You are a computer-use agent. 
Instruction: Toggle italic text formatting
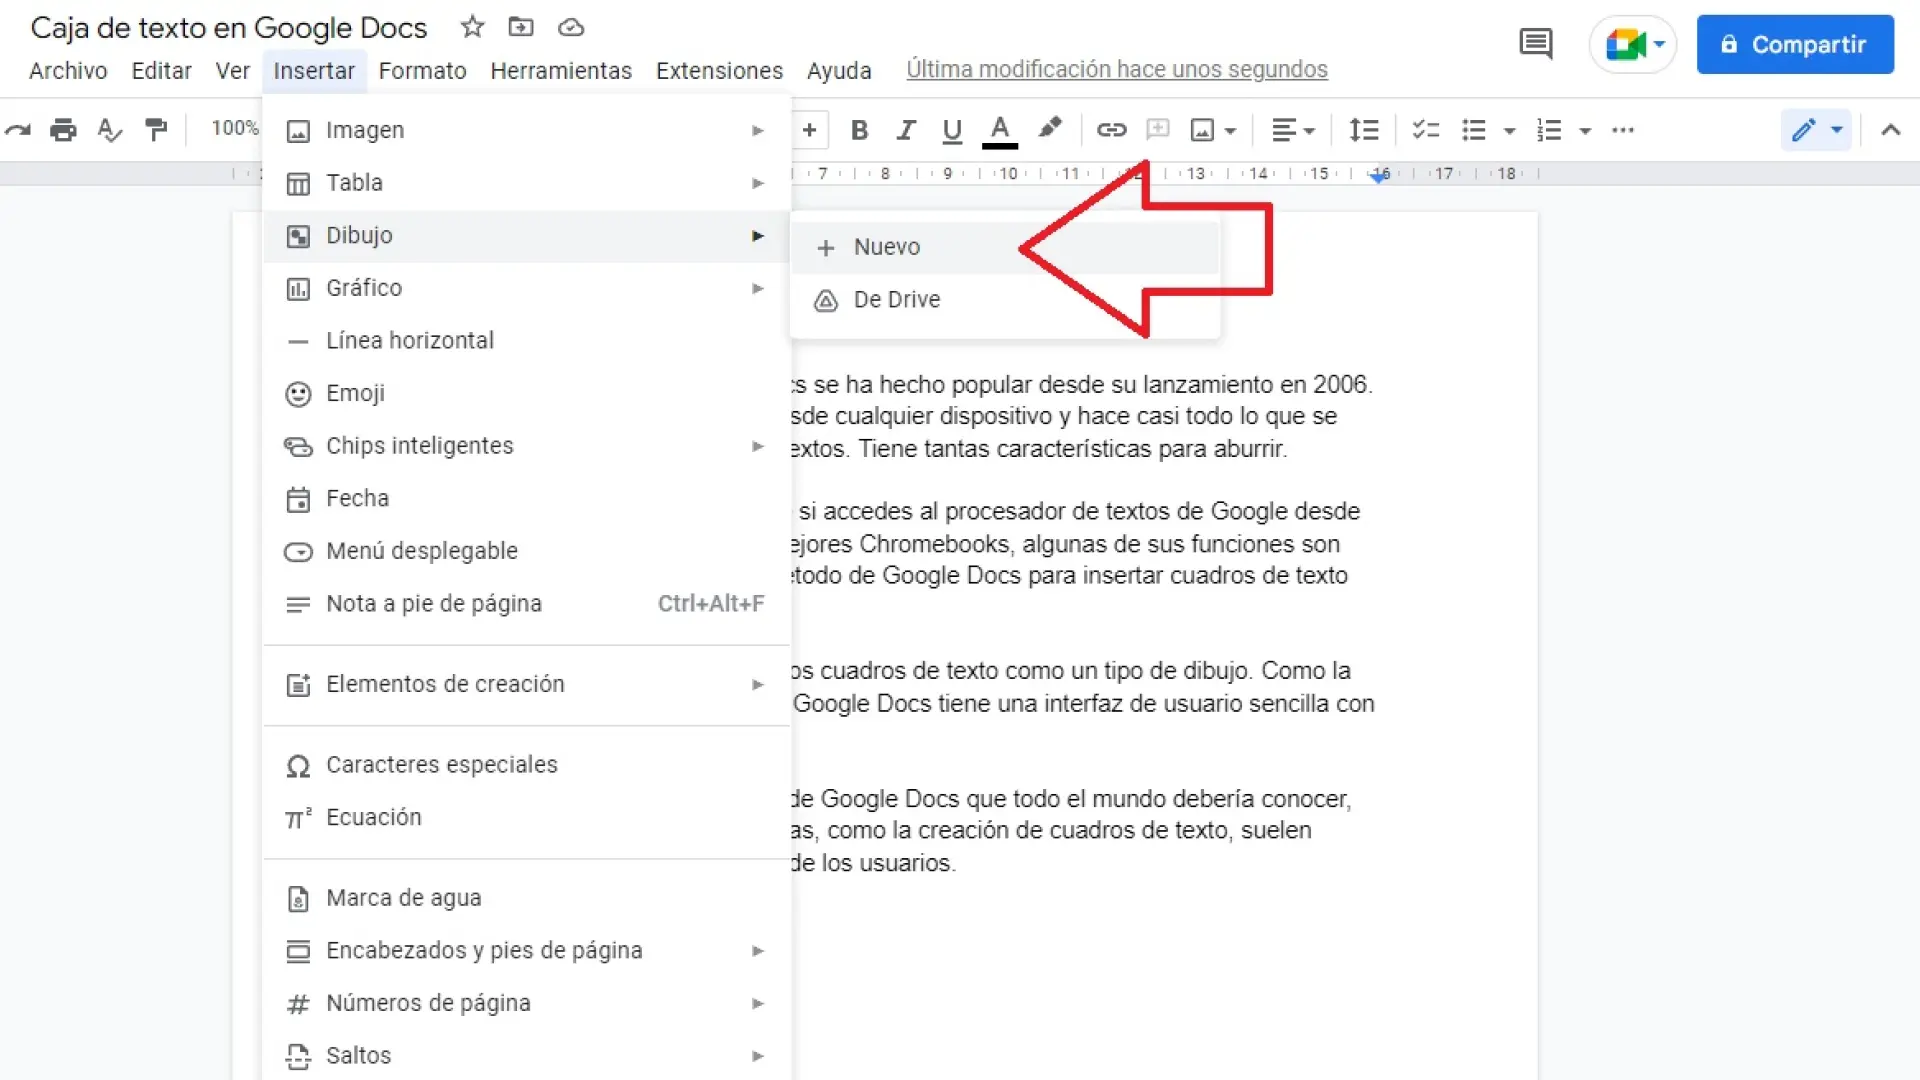[x=906, y=130]
